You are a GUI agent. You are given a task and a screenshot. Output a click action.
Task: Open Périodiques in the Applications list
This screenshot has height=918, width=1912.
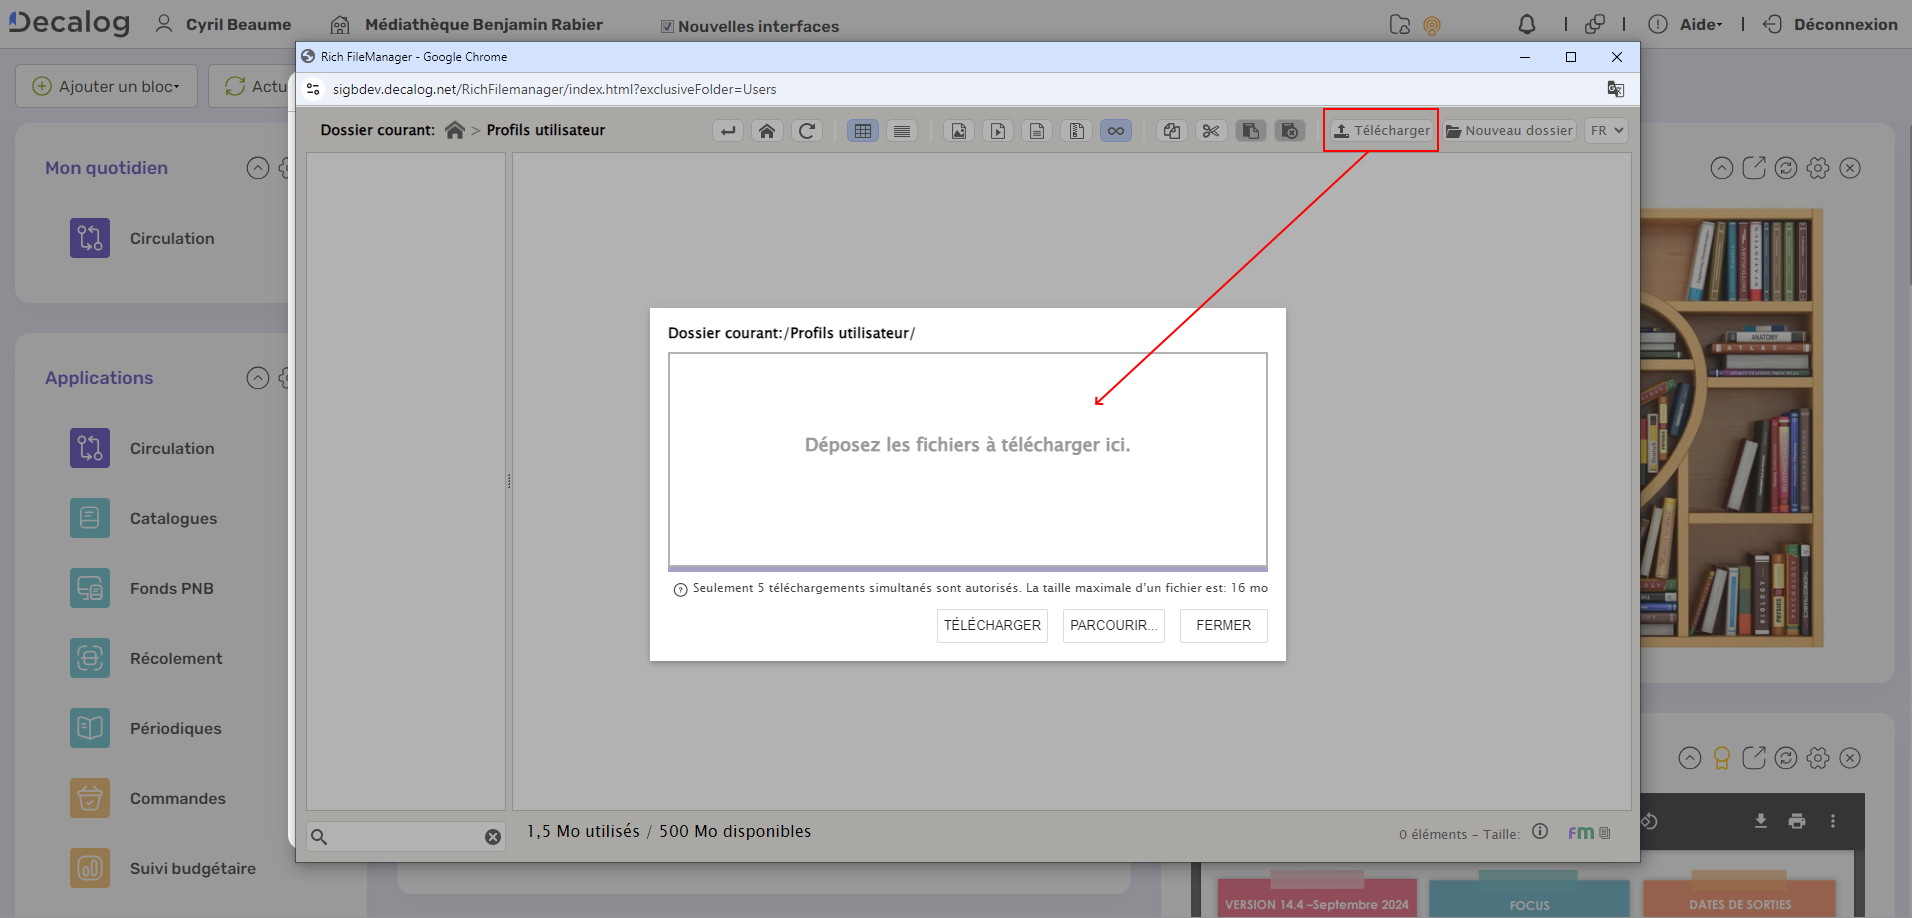(x=175, y=729)
